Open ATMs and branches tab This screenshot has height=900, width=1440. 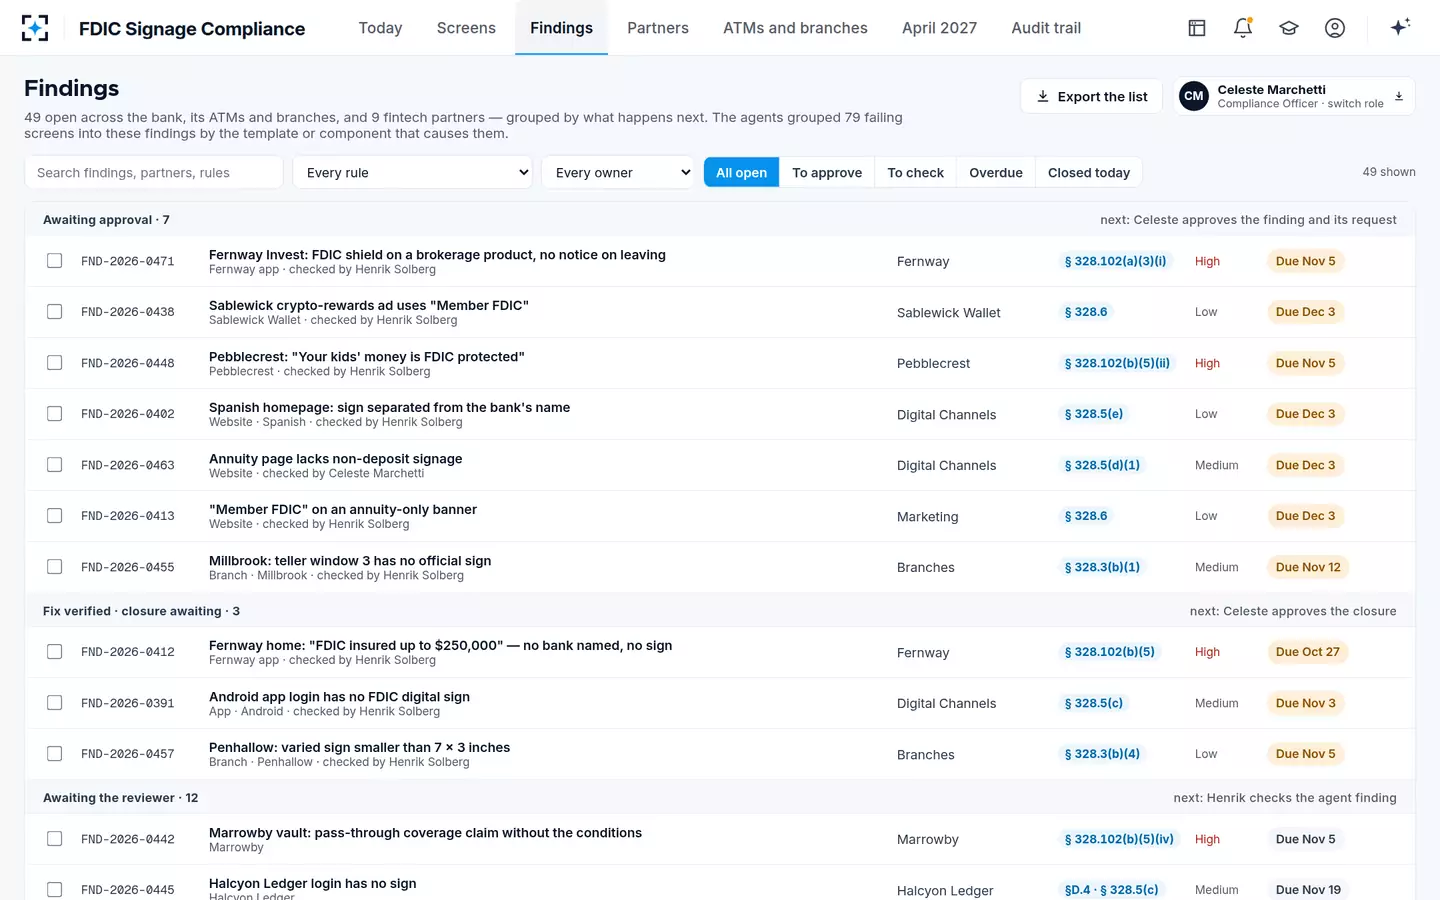coord(795,28)
